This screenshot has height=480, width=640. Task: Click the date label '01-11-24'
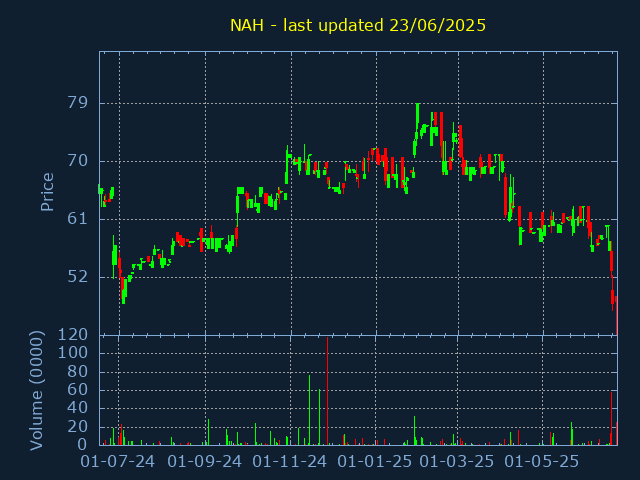290,462
